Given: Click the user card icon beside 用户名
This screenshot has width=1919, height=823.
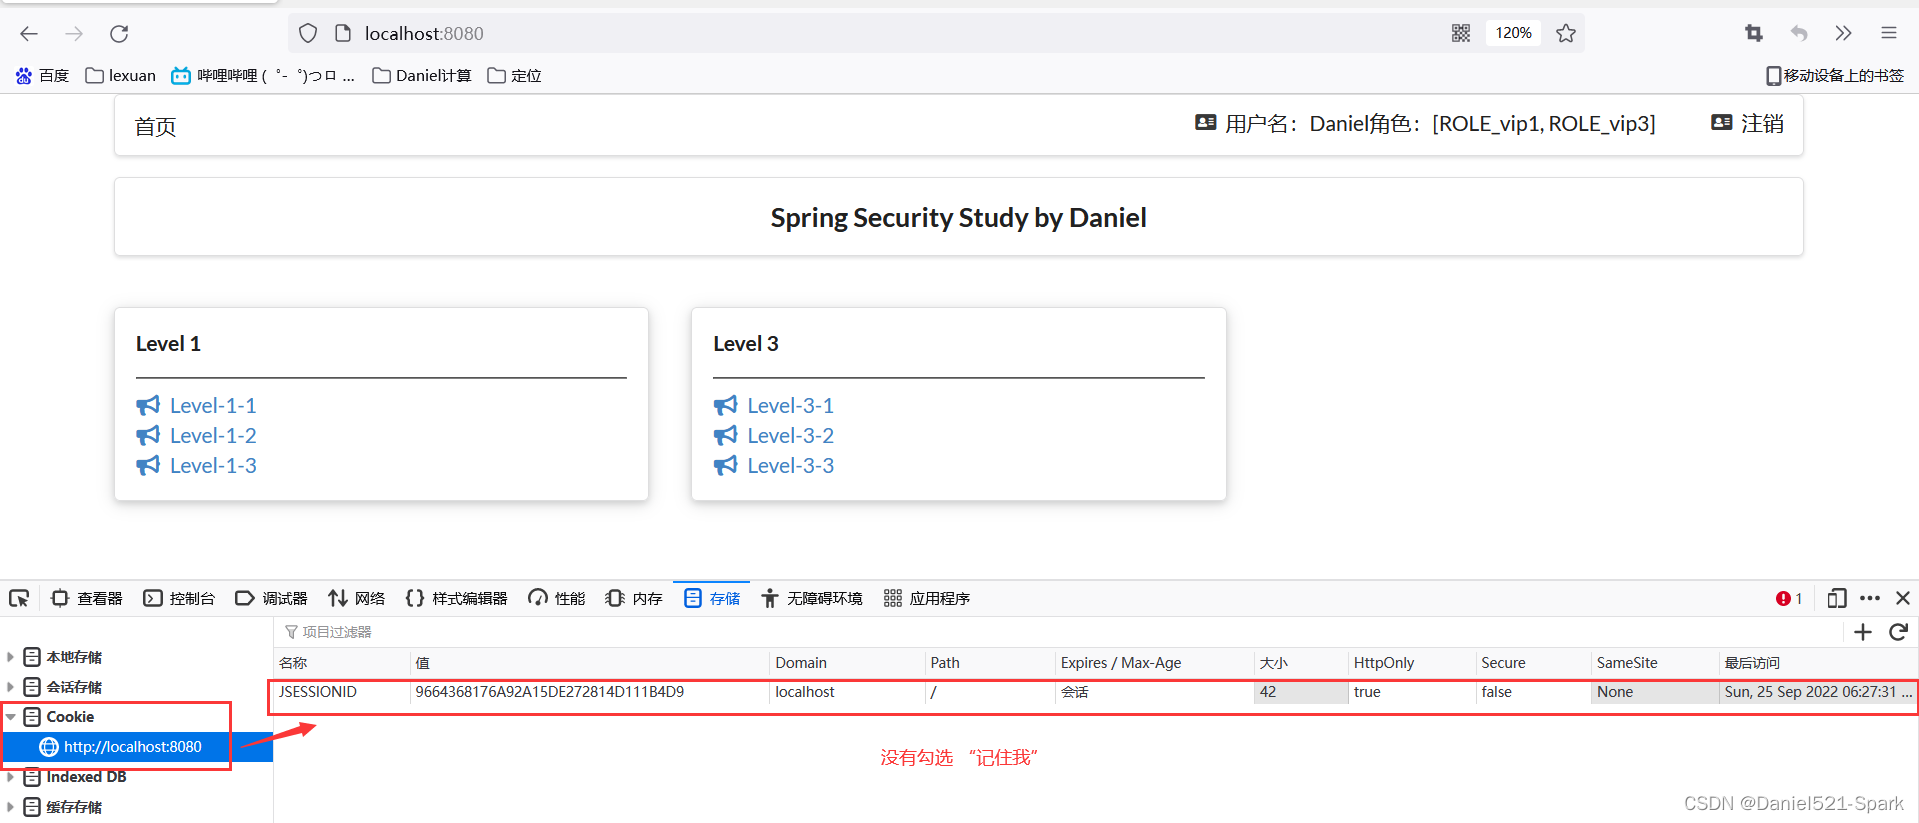Looking at the screenshot, I should [1206, 122].
